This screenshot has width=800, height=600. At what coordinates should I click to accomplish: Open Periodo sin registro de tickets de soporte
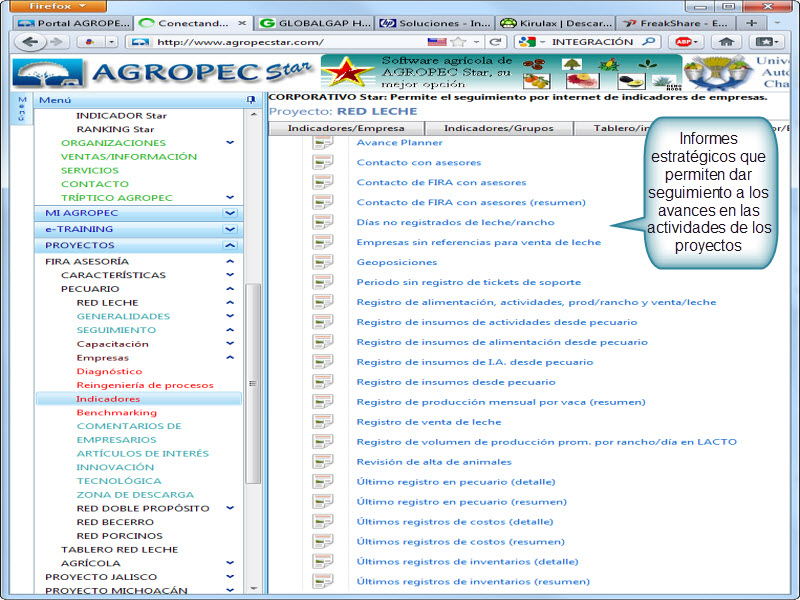coord(468,282)
